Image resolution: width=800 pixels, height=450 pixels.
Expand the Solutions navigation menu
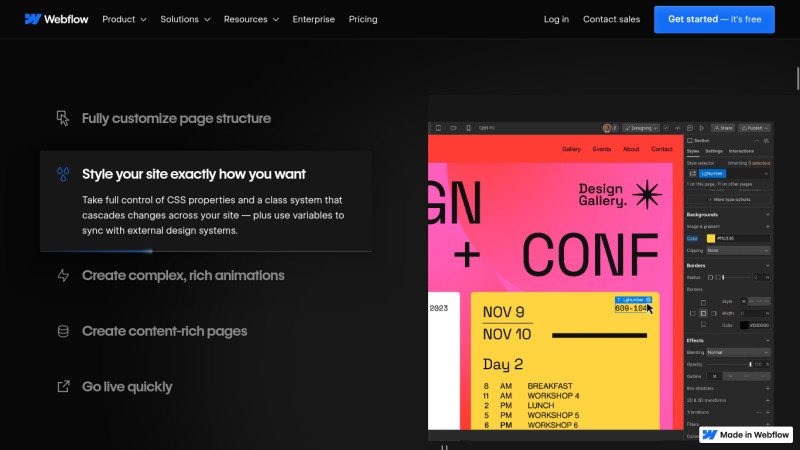(185, 19)
